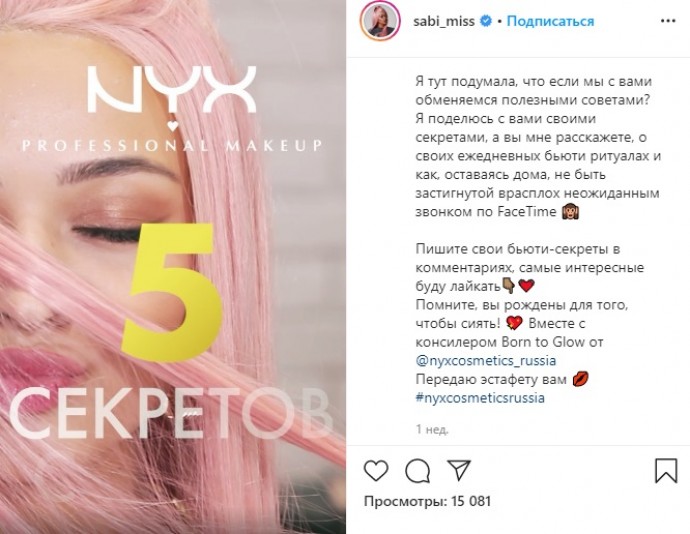The height and width of the screenshot is (534, 690).
Task: Click the NYX logo in the video
Action: click(172, 89)
